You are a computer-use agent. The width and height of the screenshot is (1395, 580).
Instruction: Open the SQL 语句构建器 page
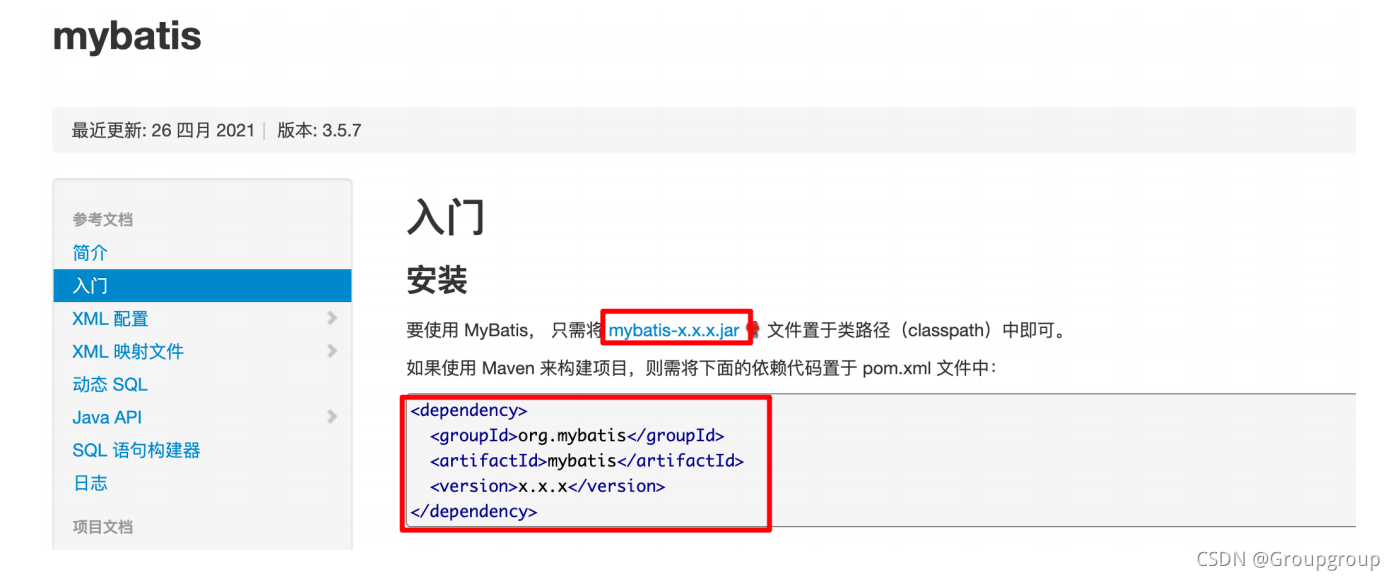(x=136, y=450)
